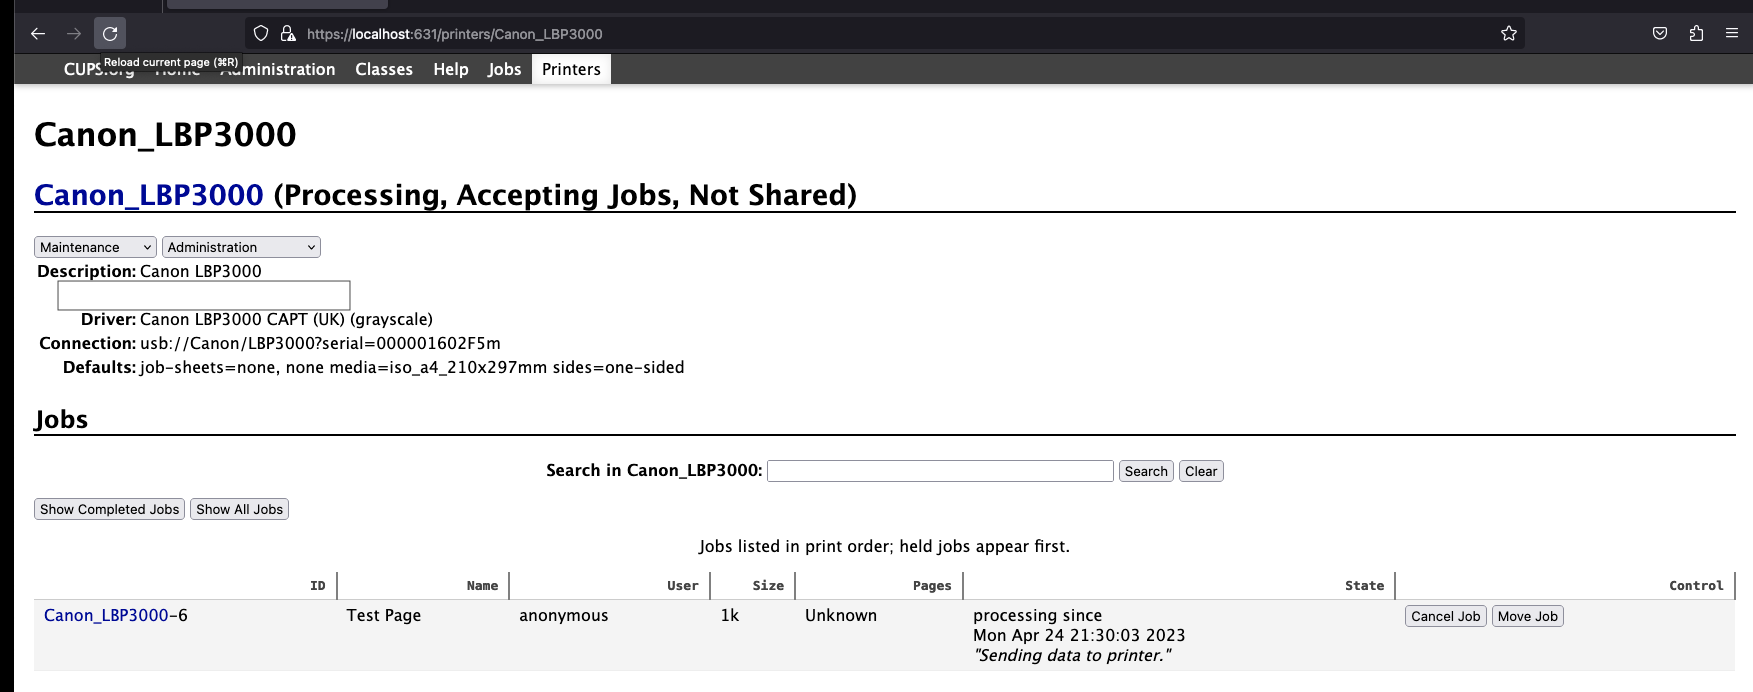Open the Classes tab
Viewport: 1753px width, 692px height.
coord(384,69)
